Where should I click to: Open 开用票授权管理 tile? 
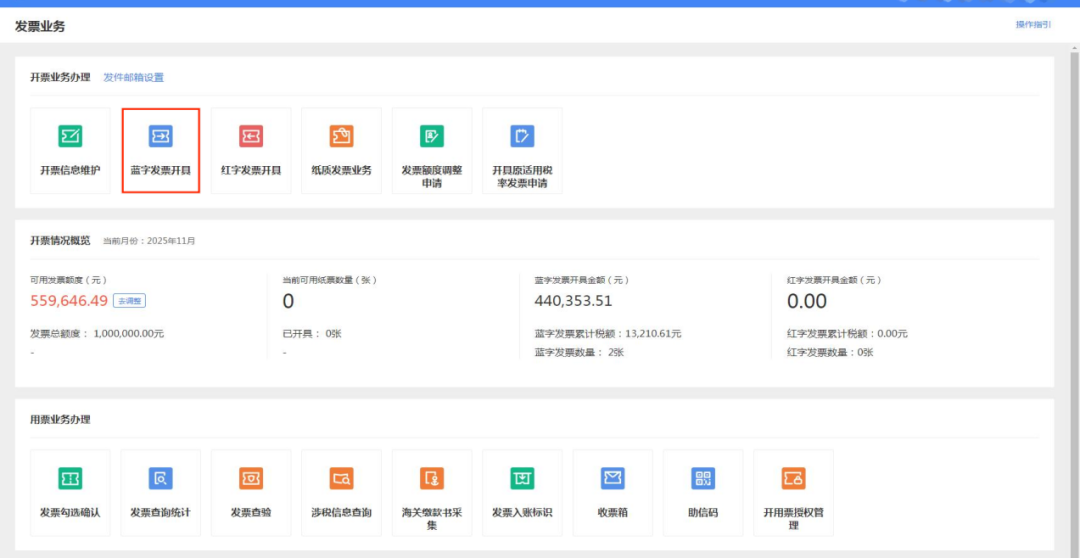click(793, 493)
